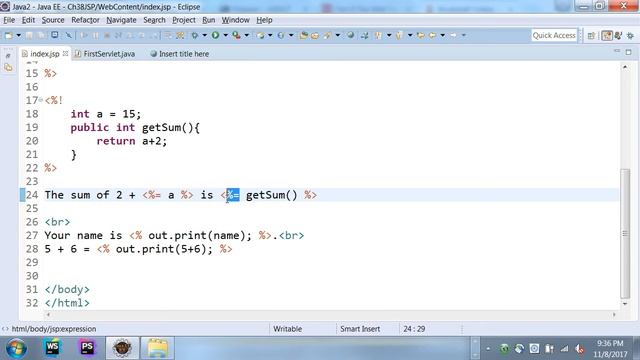Screen dimensions: 640x360
Task: Click the Quick Access search field
Action: (x=554, y=36)
